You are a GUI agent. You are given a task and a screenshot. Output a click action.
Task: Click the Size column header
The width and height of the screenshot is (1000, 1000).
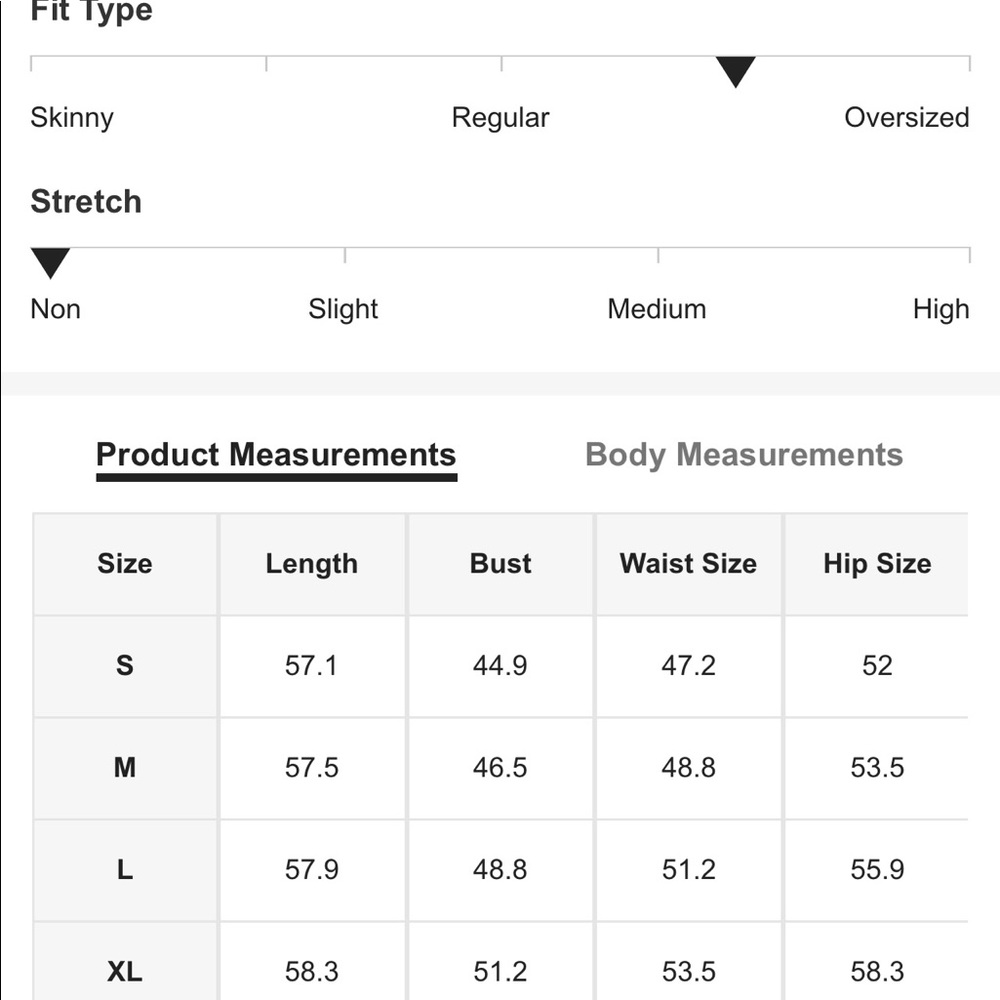click(x=125, y=564)
